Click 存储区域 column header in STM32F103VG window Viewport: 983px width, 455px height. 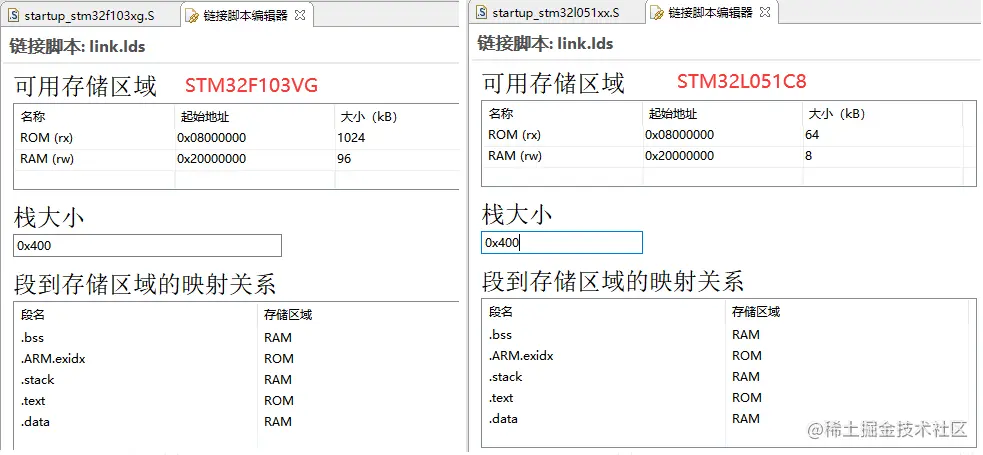tap(288, 315)
